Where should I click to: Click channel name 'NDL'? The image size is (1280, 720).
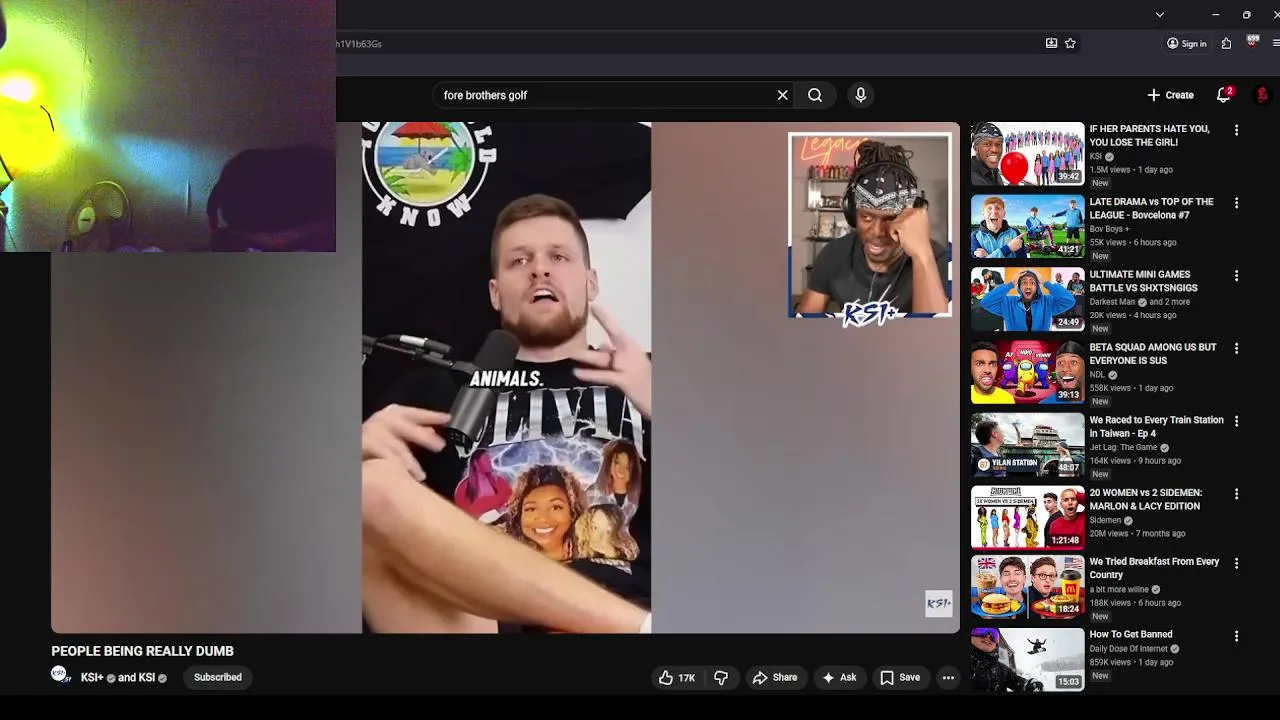pyautogui.click(x=1097, y=375)
